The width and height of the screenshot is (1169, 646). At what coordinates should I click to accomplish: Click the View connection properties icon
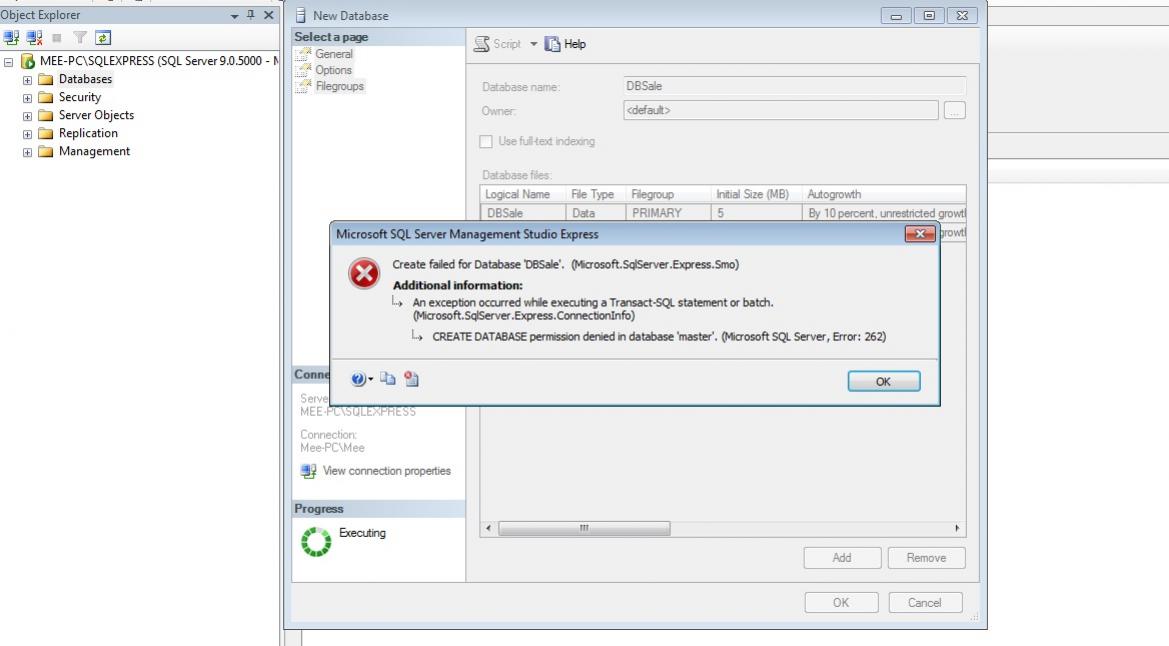point(308,471)
